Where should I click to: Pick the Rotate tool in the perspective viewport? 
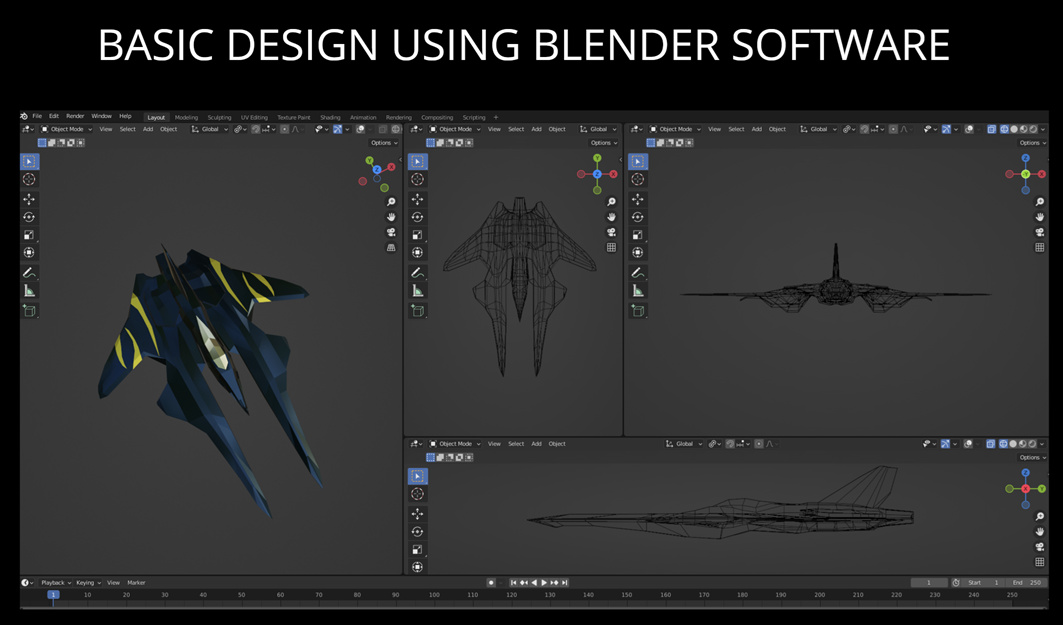tap(29, 217)
